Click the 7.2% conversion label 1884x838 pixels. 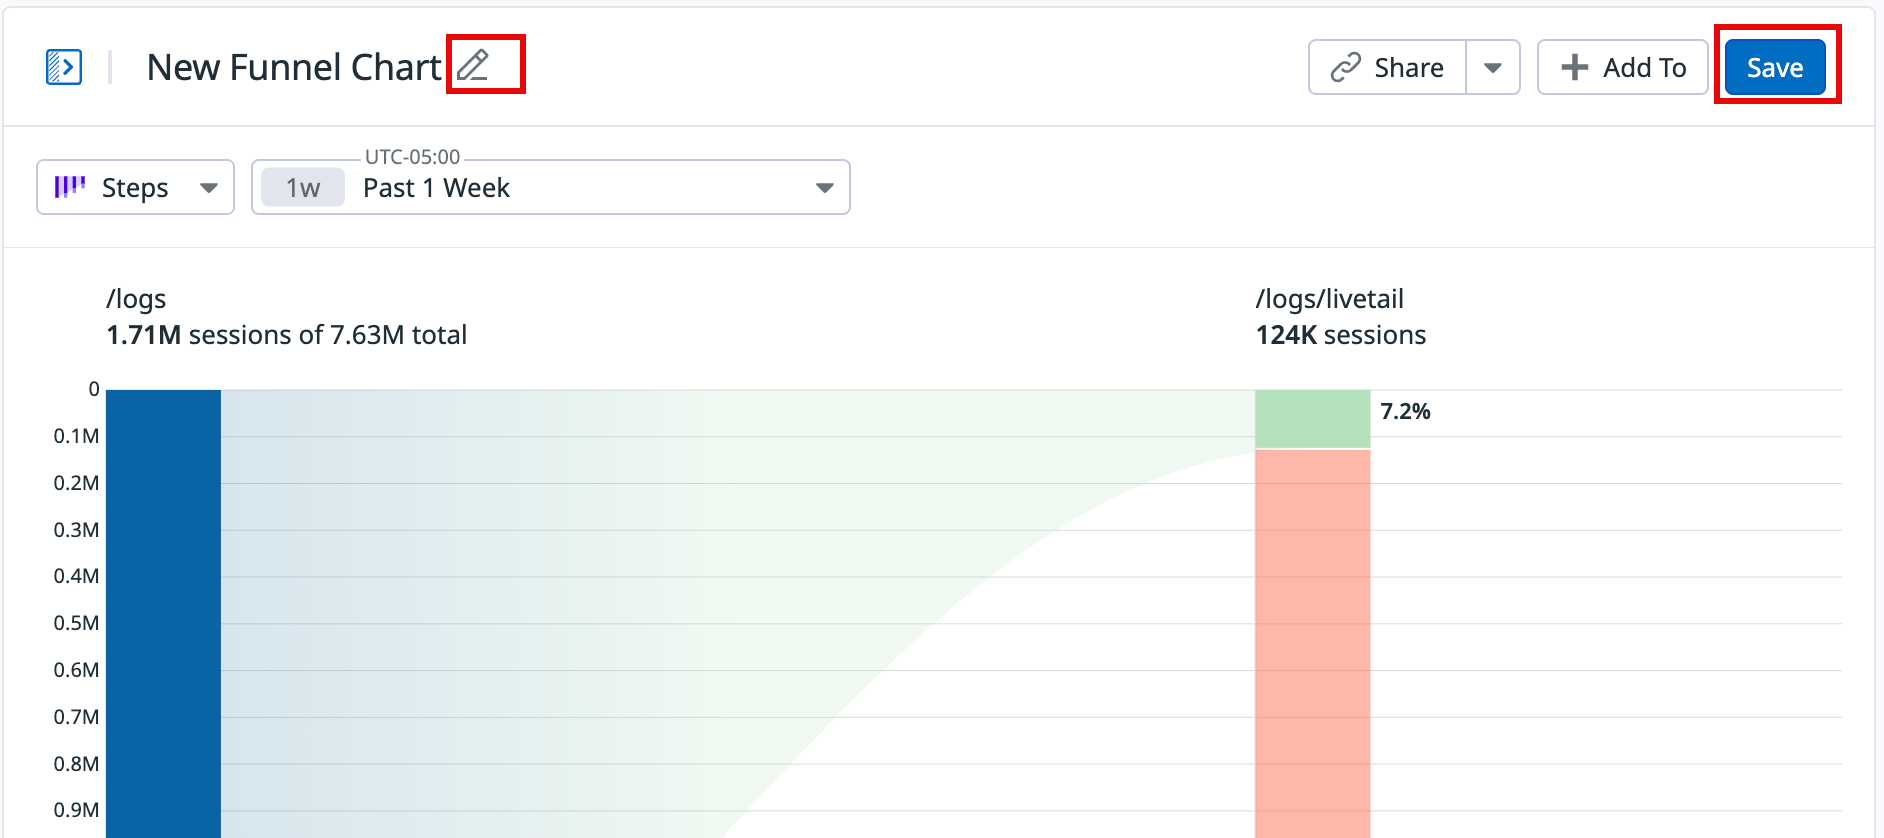point(1405,411)
